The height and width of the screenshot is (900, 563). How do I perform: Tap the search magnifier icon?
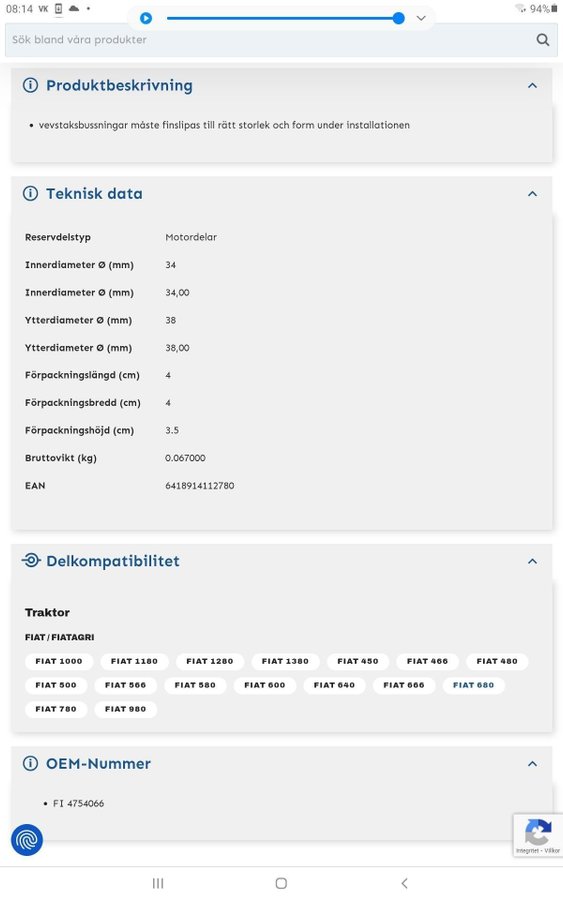point(542,40)
